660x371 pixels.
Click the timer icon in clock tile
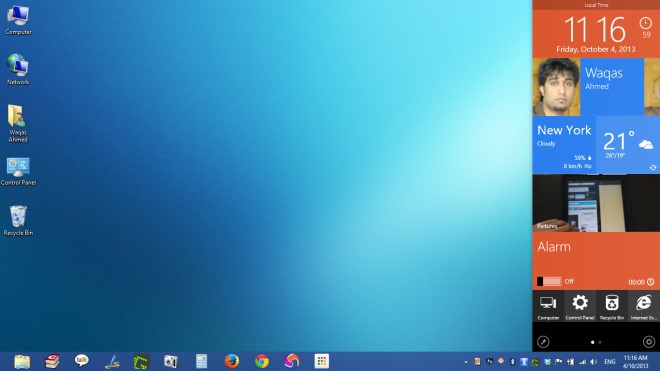(646, 23)
